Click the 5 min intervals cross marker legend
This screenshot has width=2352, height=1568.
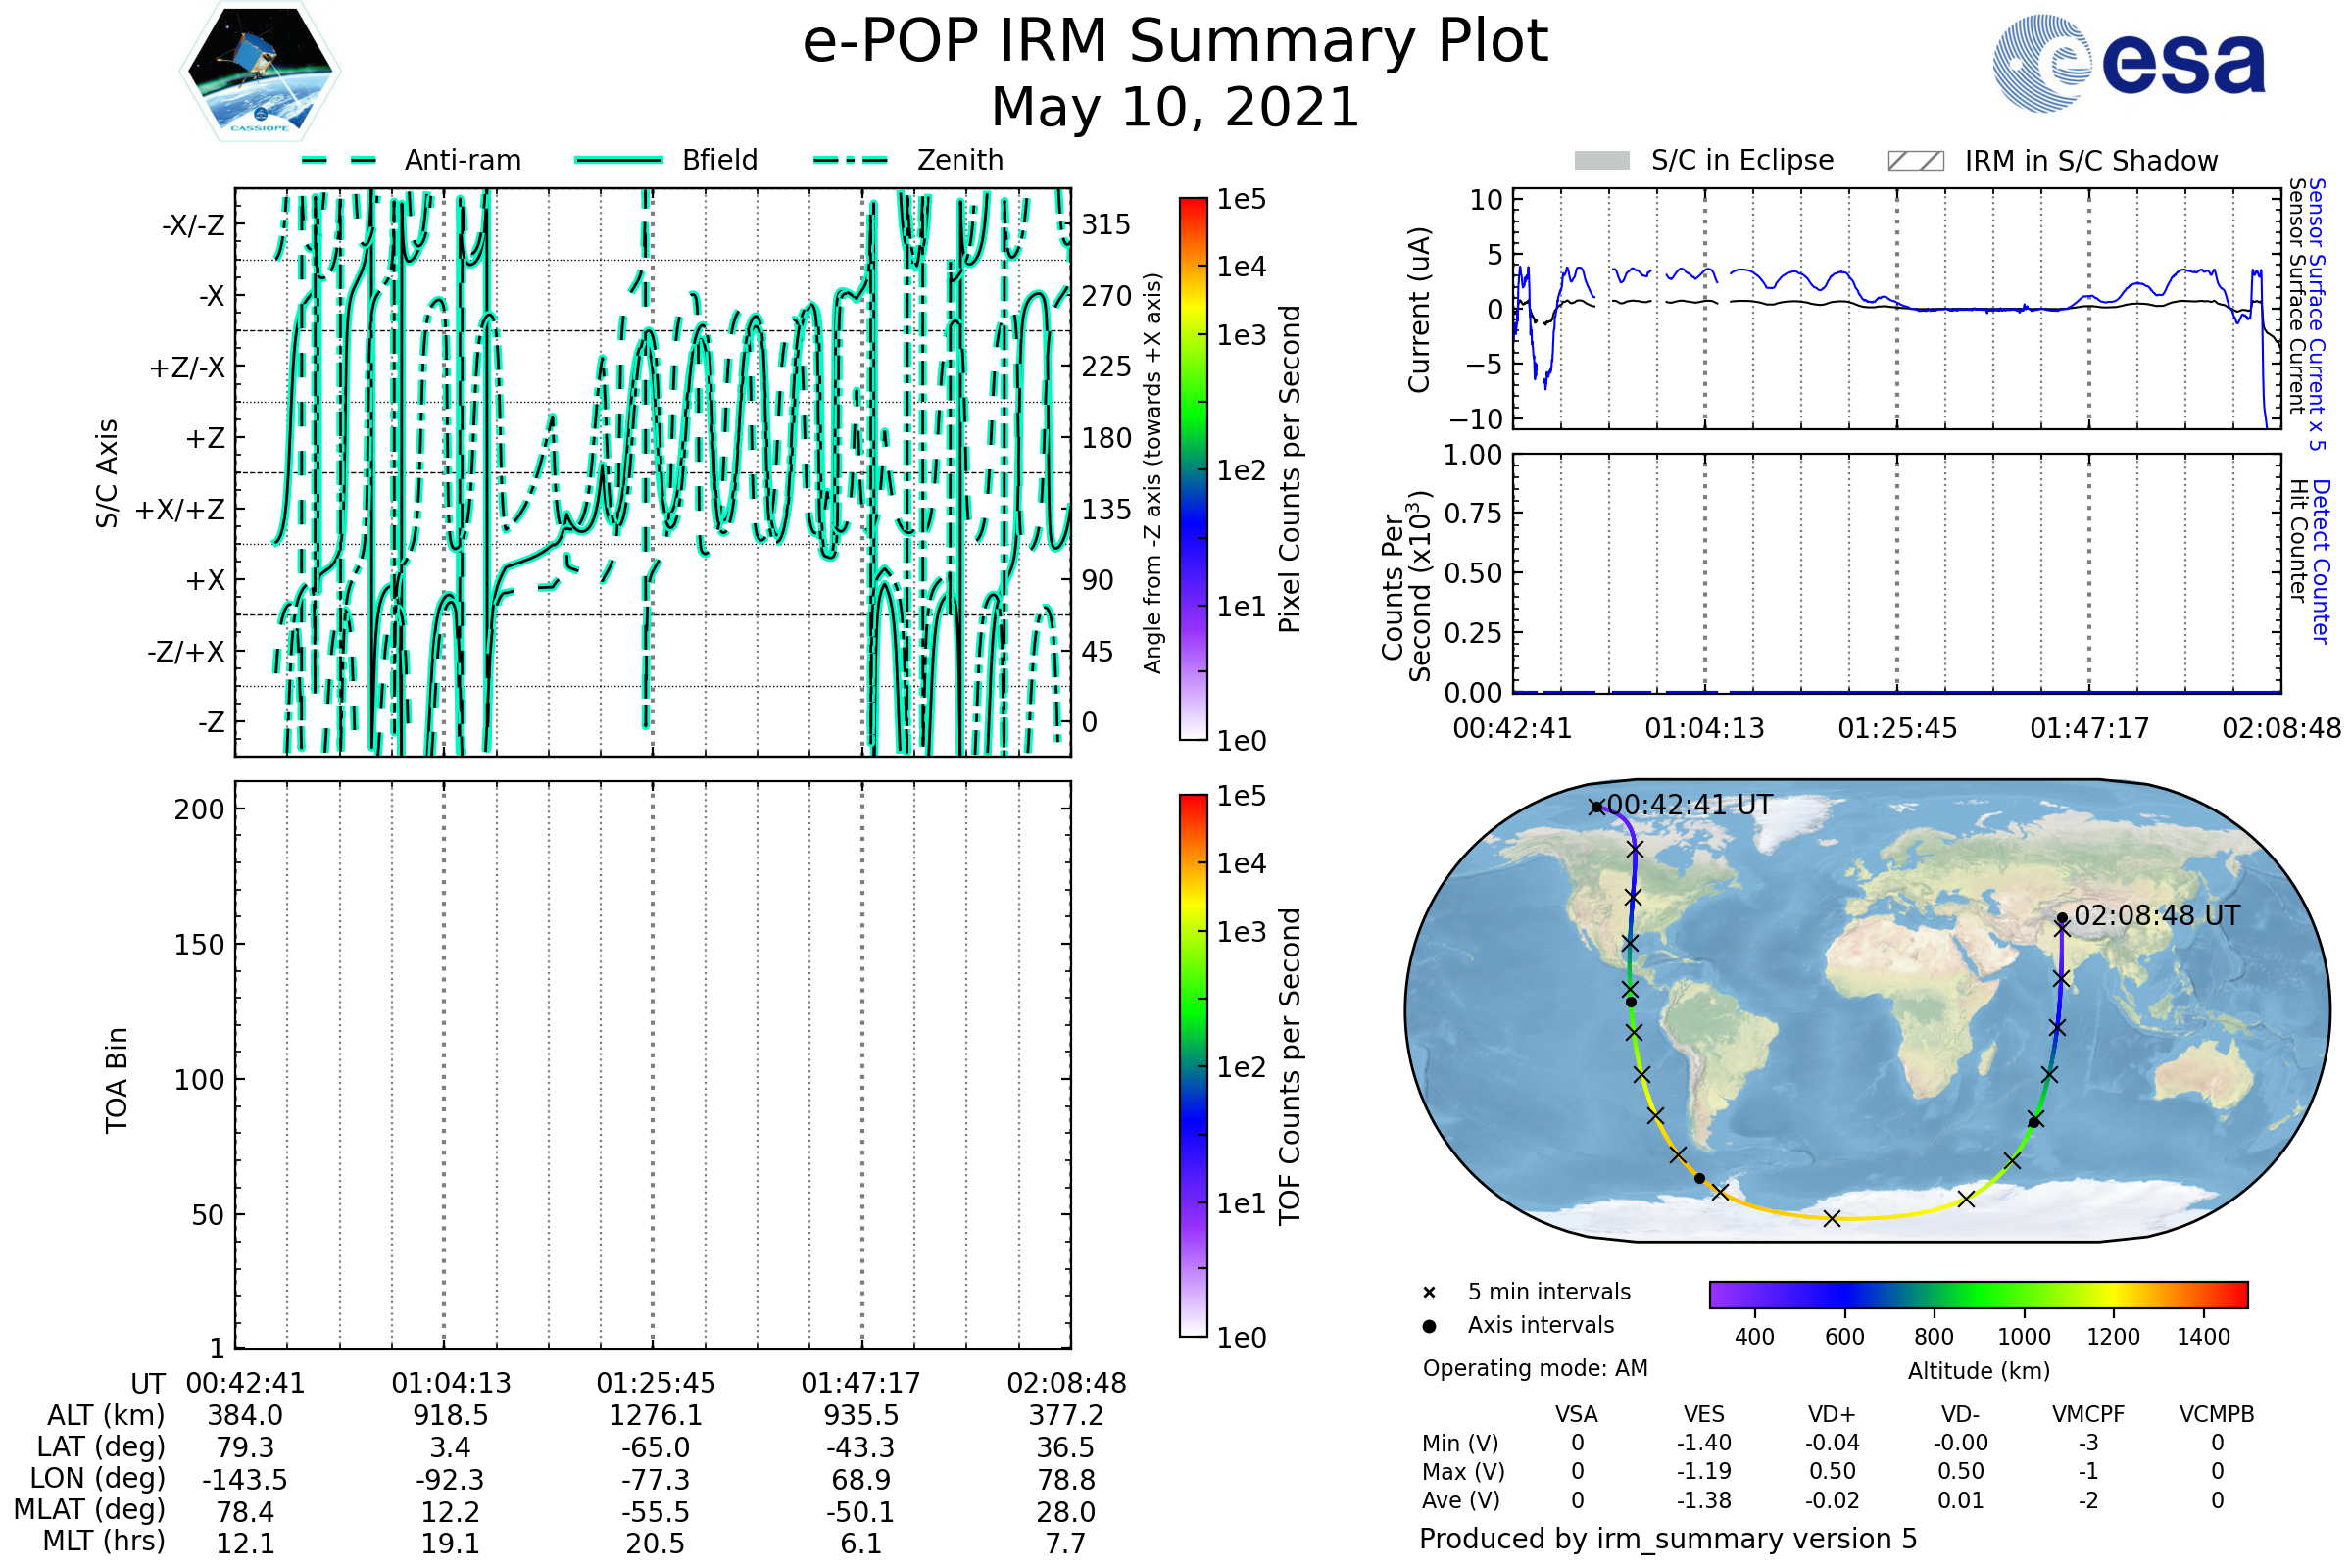[1429, 1293]
